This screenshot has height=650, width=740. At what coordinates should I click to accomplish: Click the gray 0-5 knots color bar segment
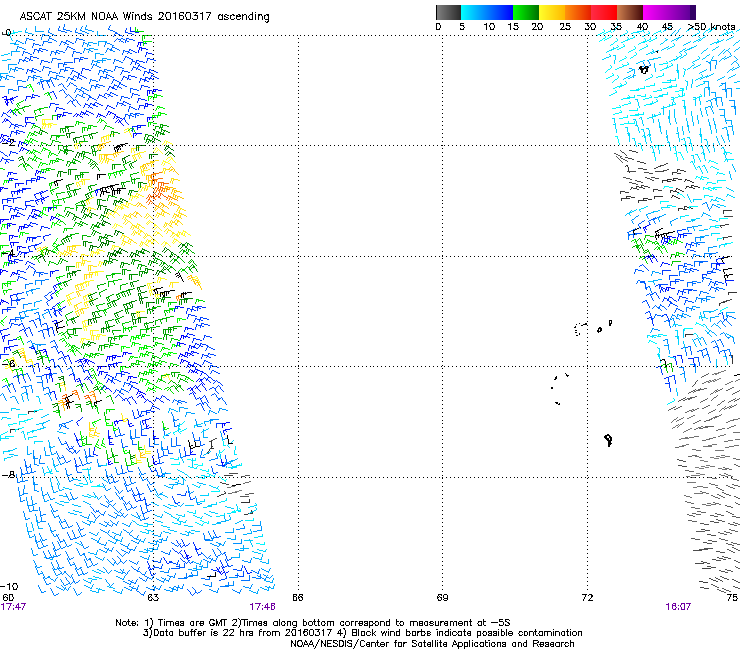pos(448,12)
